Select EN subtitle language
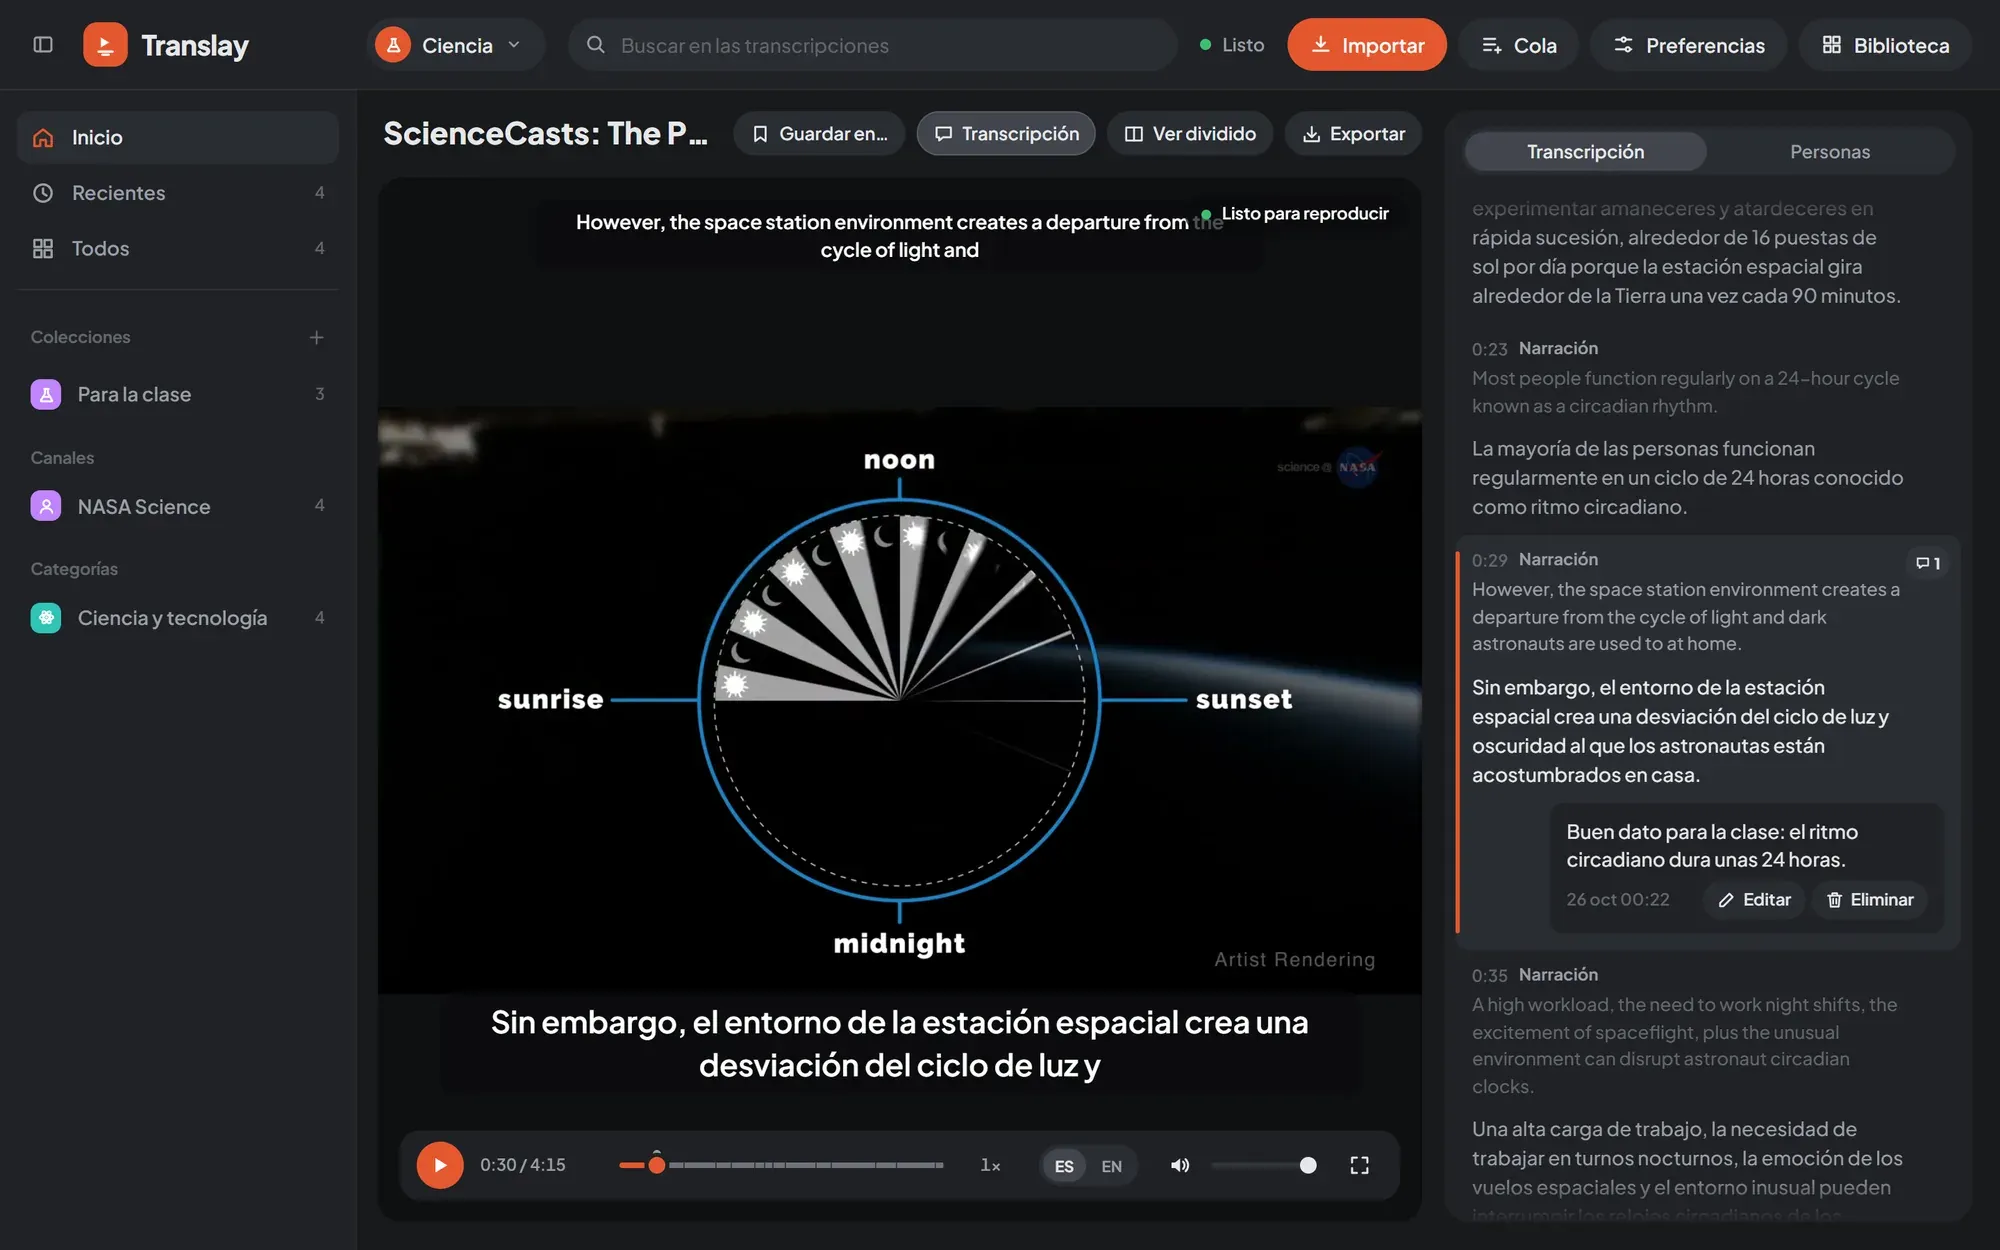Screen dimensions: 2000x1250 click(1111, 1166)
